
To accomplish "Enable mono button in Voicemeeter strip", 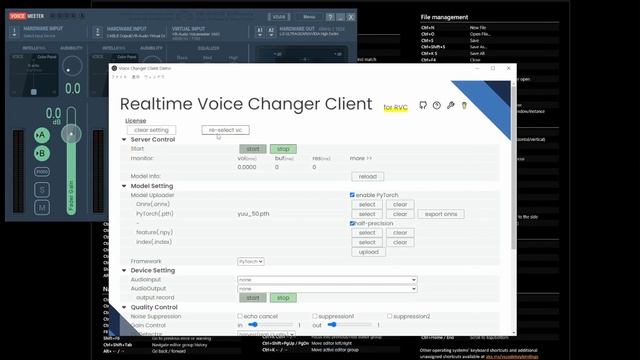I will pos(42,172).
